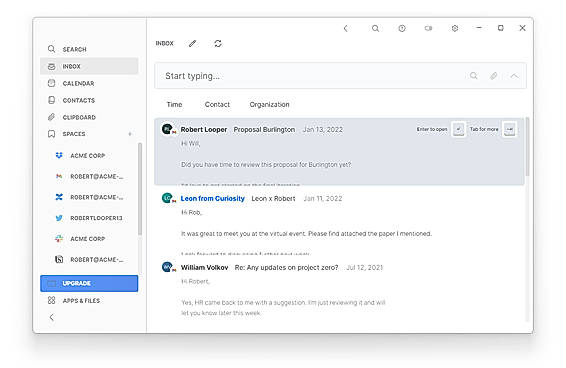Click the message list scrollbar

(527, 147)
